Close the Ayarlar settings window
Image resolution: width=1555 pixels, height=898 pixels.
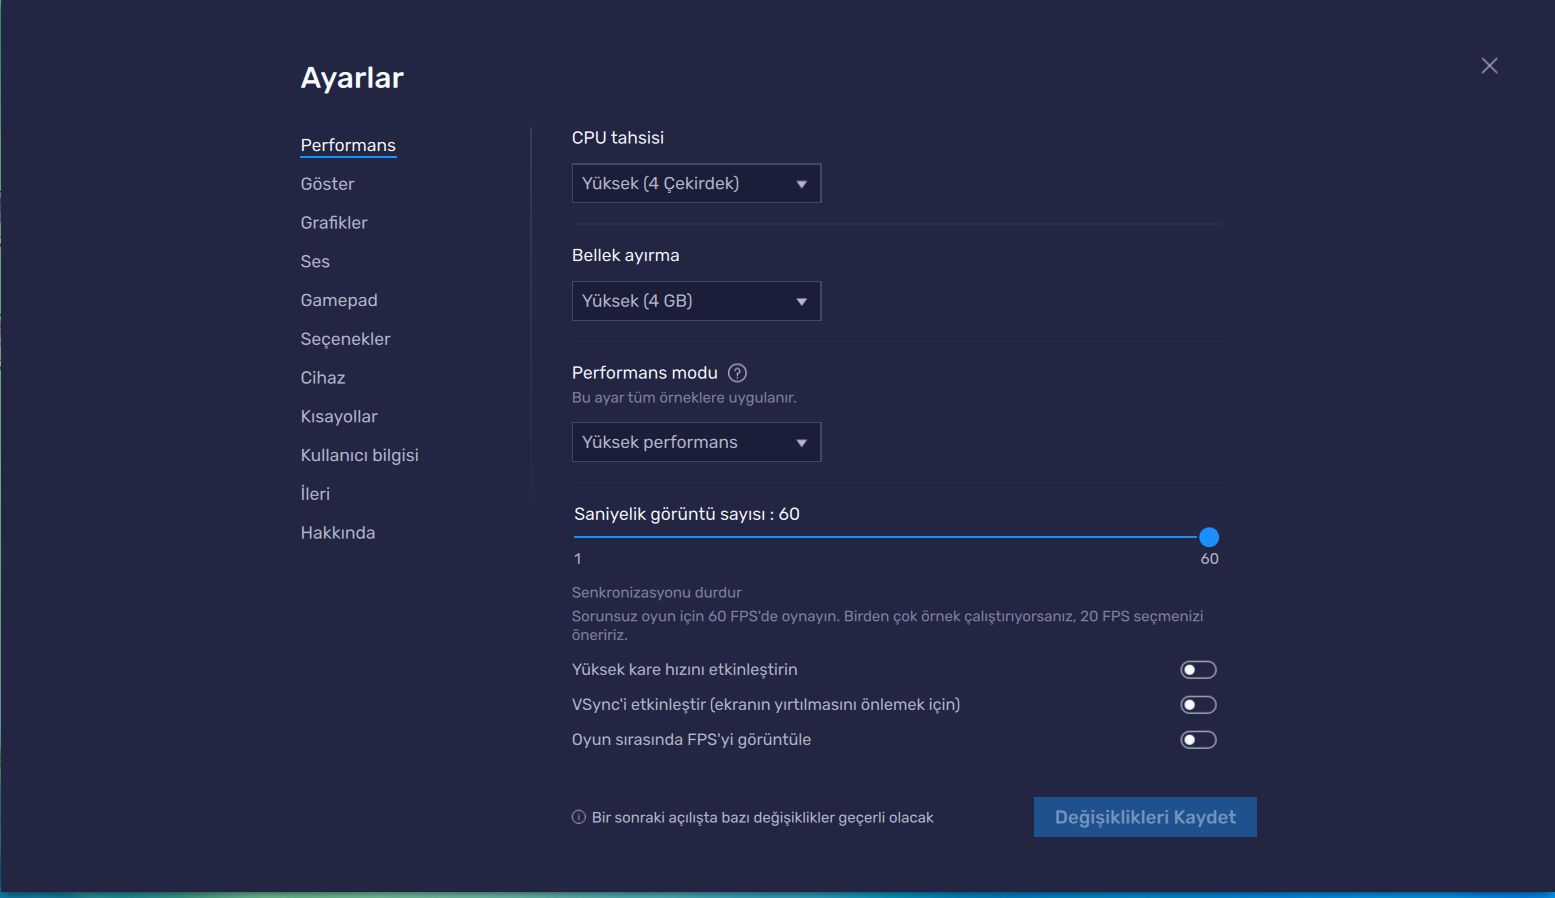coord(1489,66)
